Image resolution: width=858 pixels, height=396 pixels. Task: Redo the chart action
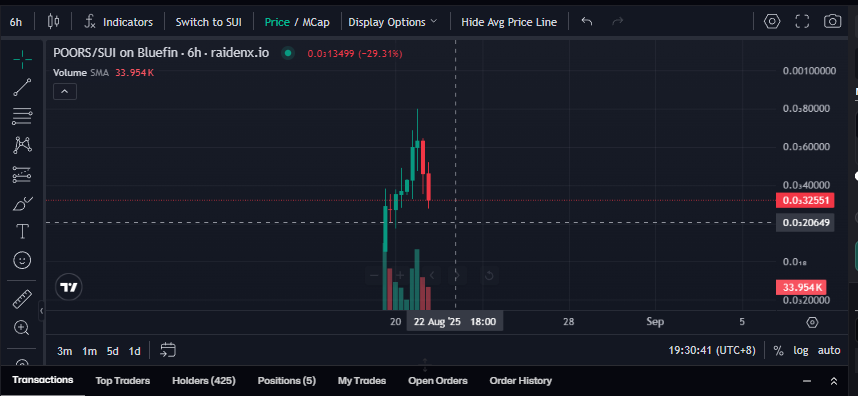(618, 22)
